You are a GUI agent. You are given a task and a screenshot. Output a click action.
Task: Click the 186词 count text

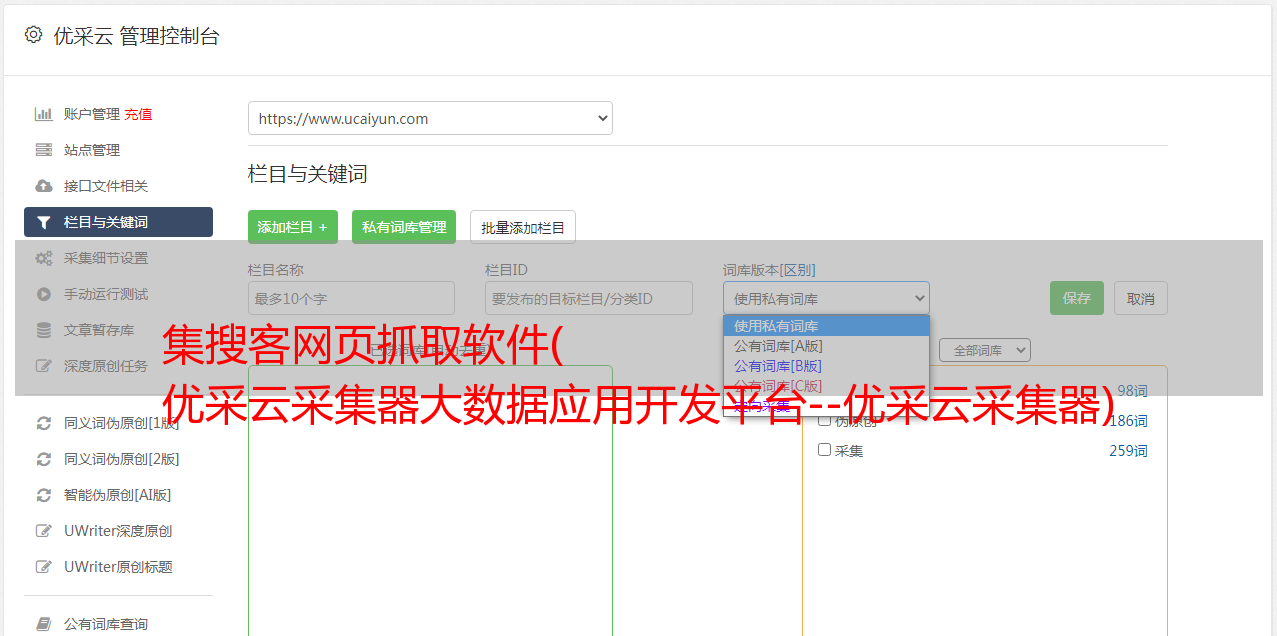pos(1128,421)
